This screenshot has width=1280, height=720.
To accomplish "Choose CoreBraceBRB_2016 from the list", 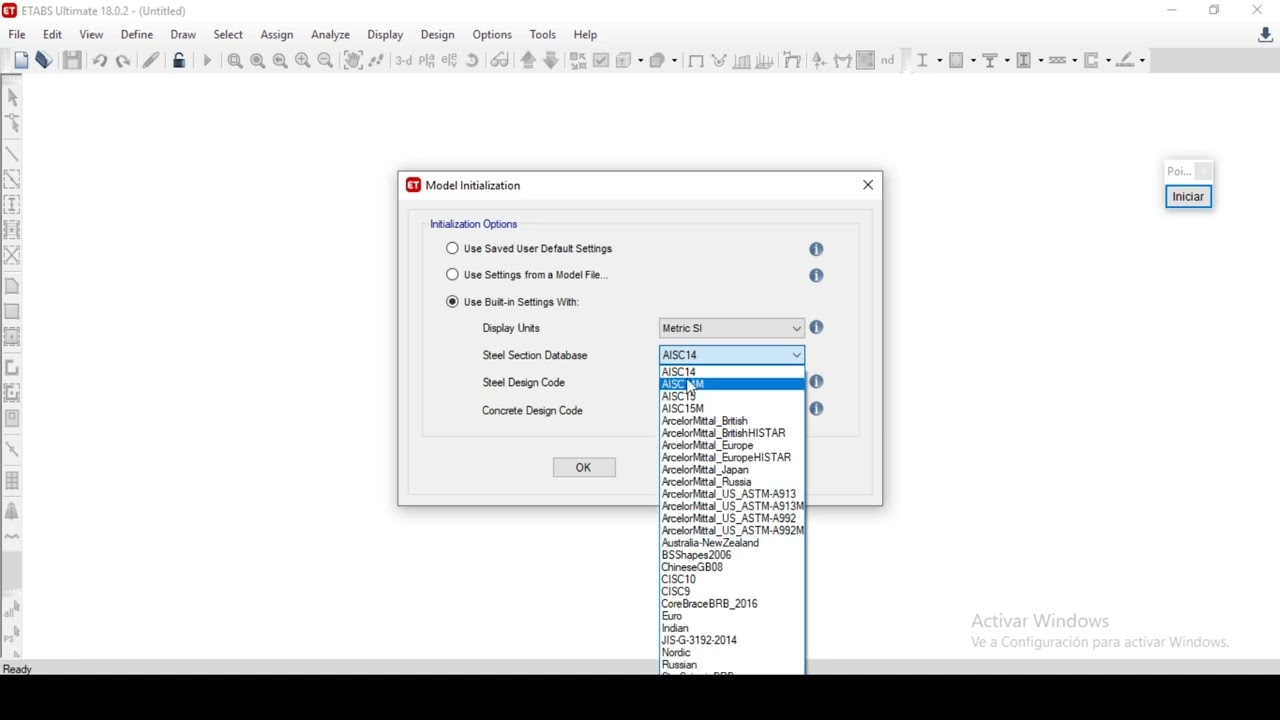I will [x=732, y=604].
